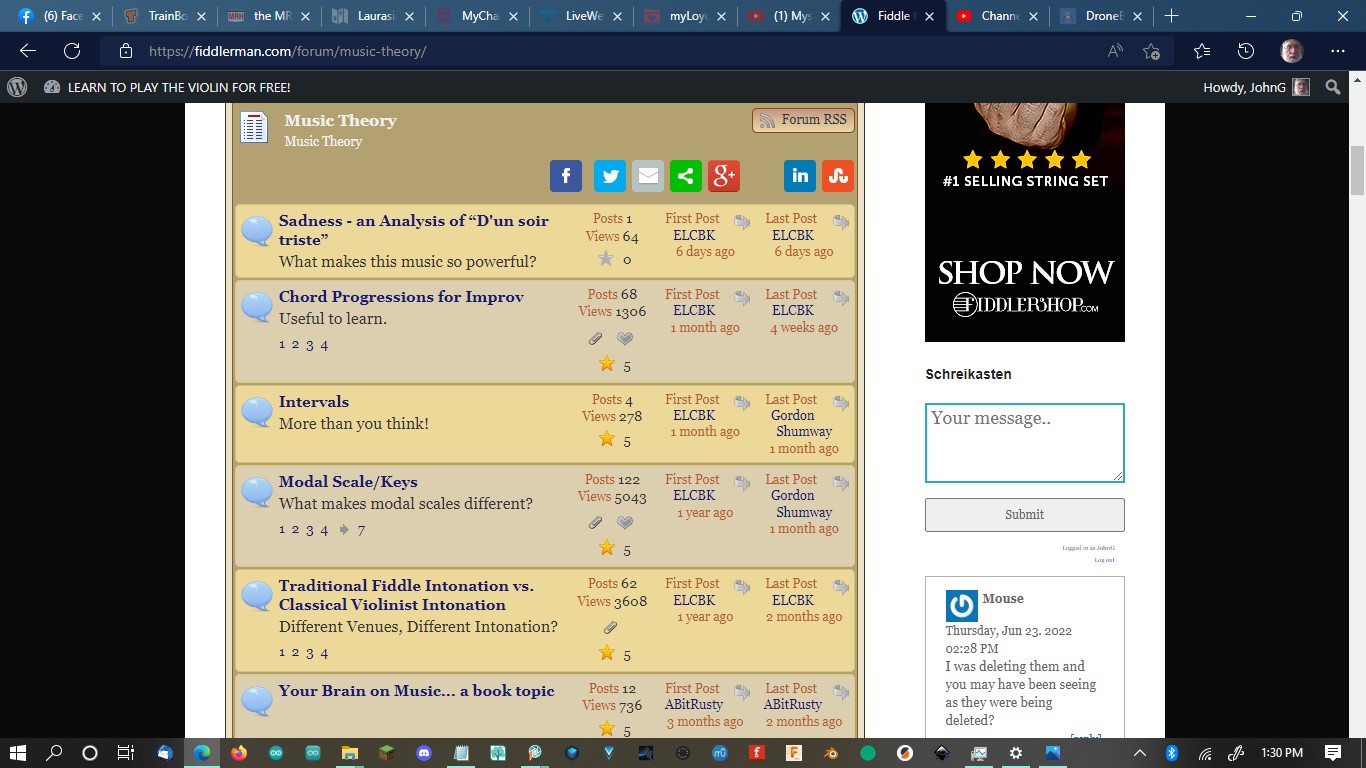Go to first post arrow of Your Brain on Music

pos(742,691)
